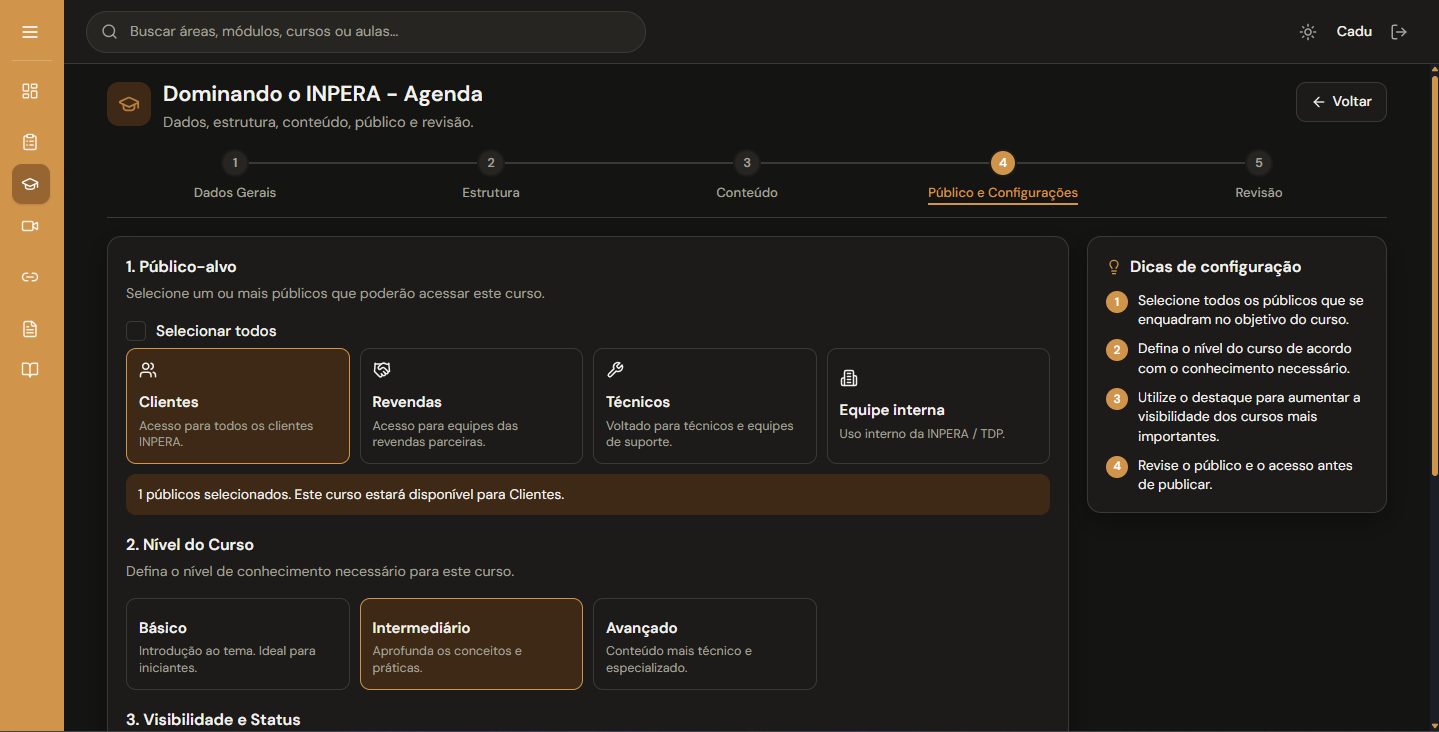This screenshot has height=732, width=1439.
Task: Focus the search field for áreas, módulos, cursos
Action: [x=366, y=32]
